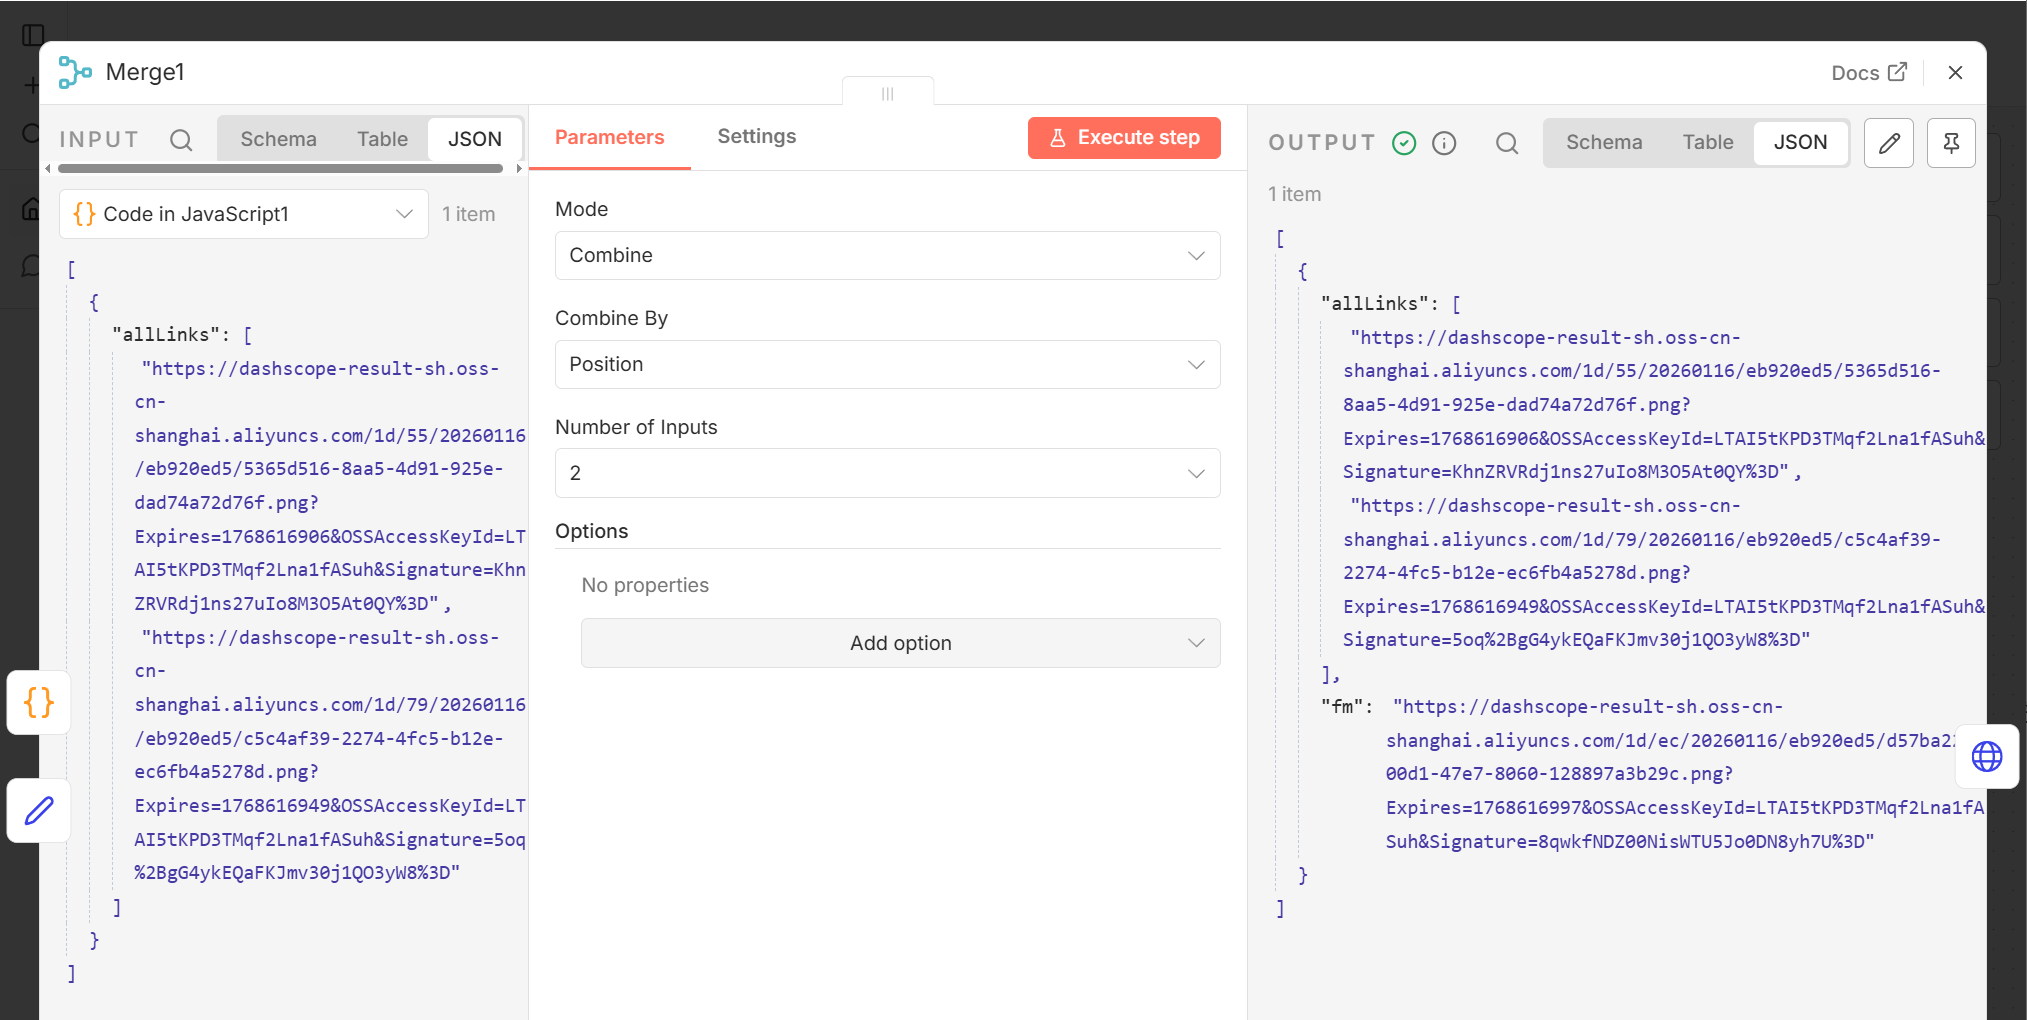
Task: Toggle the sidebar panel icon behind modal
Action: click(x=33, y=35)
